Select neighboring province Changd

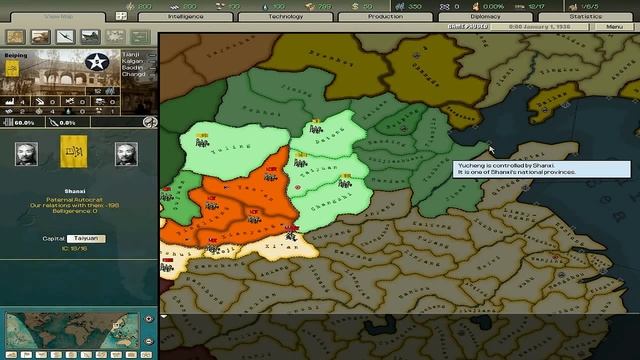[x=133, y=74]
